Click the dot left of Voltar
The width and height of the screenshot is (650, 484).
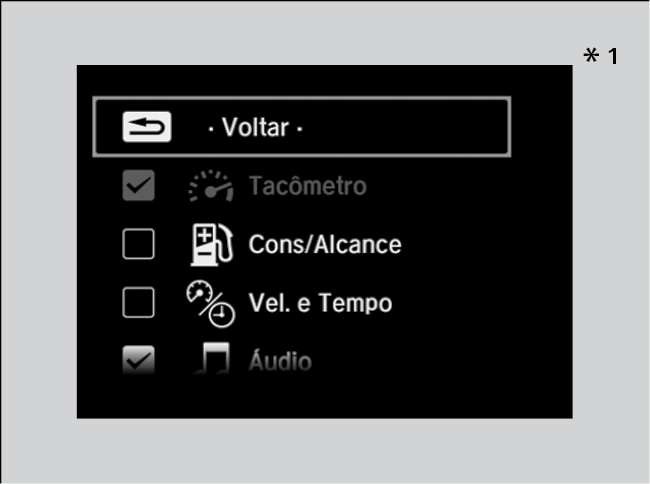click(211, 130)
